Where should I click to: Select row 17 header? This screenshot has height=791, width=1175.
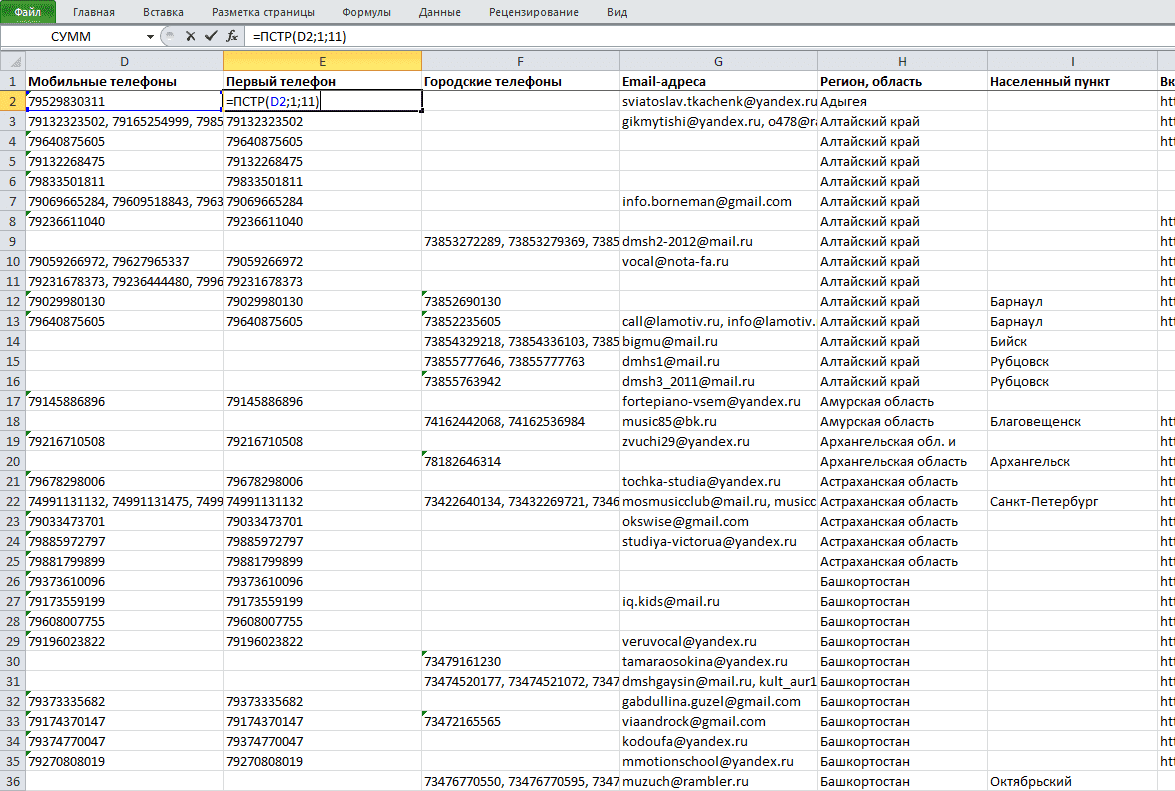(x=13, y=401)
